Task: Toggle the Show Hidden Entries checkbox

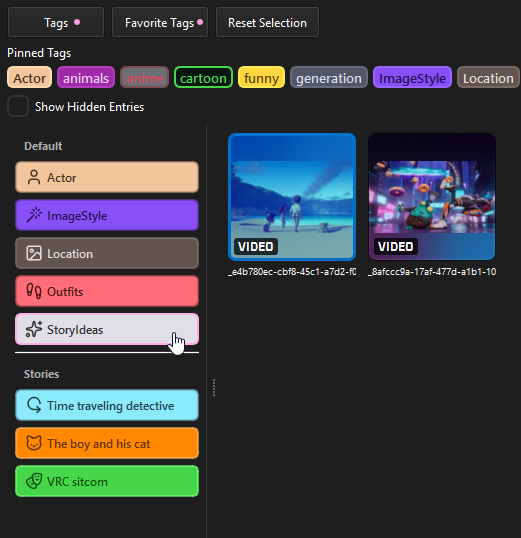Action: (x=18, y=106)
